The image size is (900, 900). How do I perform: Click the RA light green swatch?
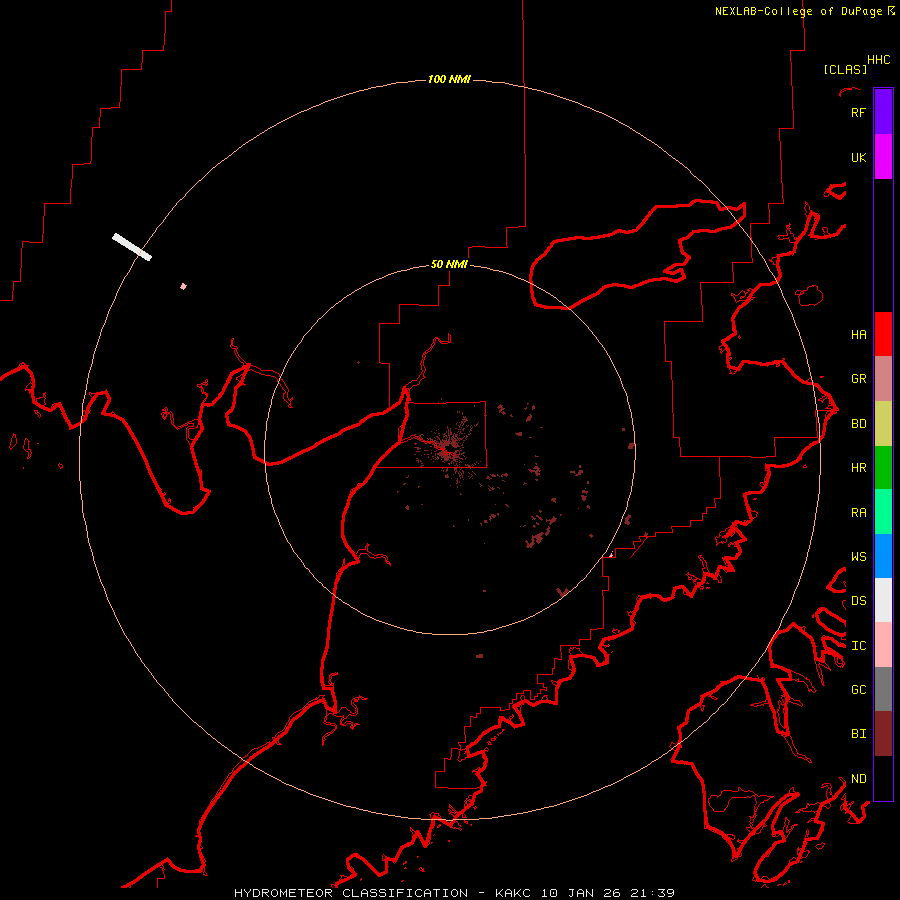coord(883,512)
